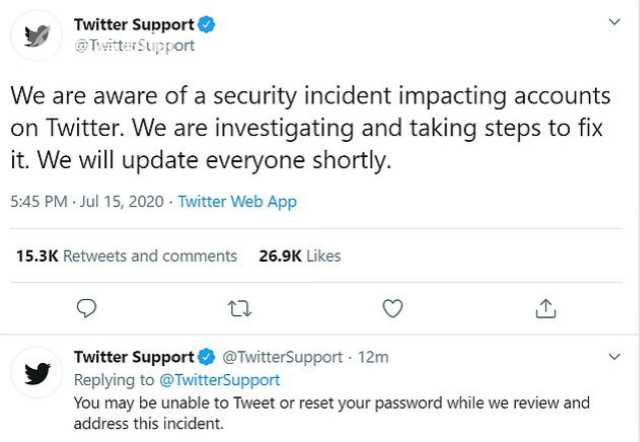Open the share tweet icon
This screenshot has height=442, width=640.
click(x=546, y=309)
